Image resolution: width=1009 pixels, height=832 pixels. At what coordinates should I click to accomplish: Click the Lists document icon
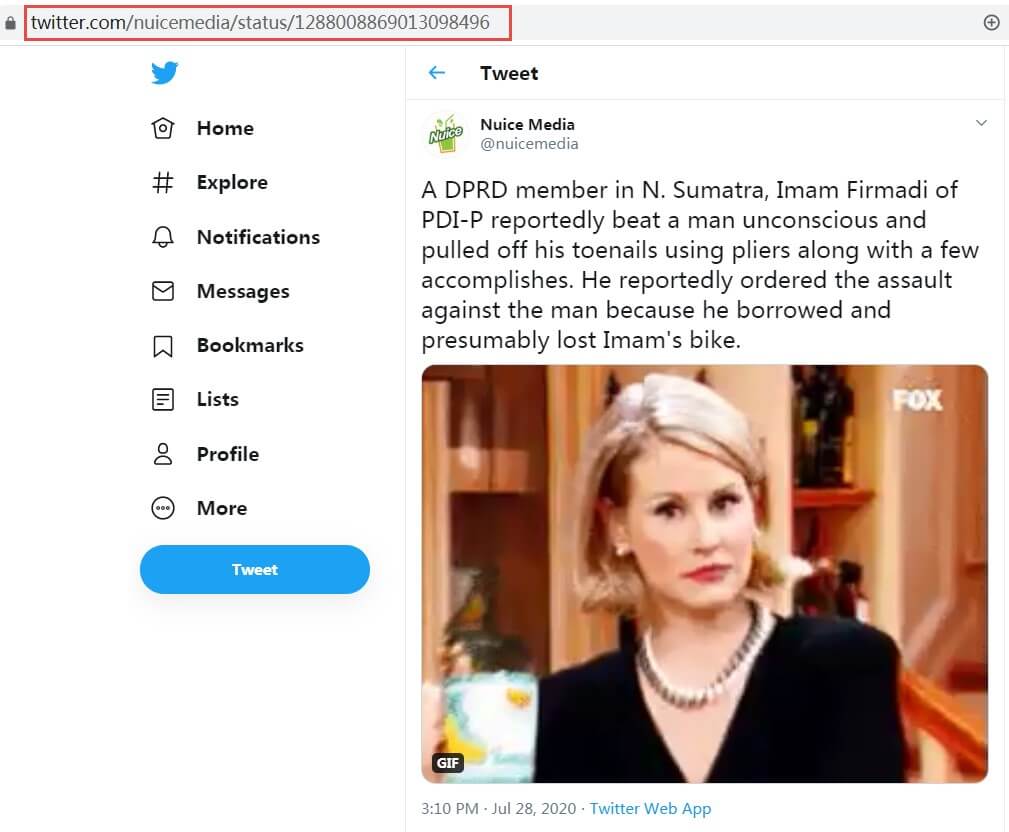pyautogui.click(x=162, y=400)
